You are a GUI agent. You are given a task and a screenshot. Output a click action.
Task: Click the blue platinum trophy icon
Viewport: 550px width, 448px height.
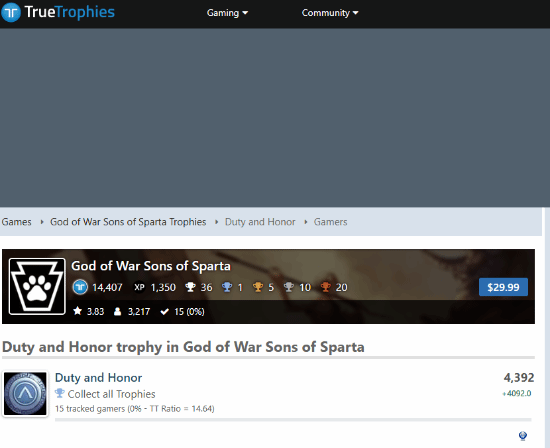227,287
